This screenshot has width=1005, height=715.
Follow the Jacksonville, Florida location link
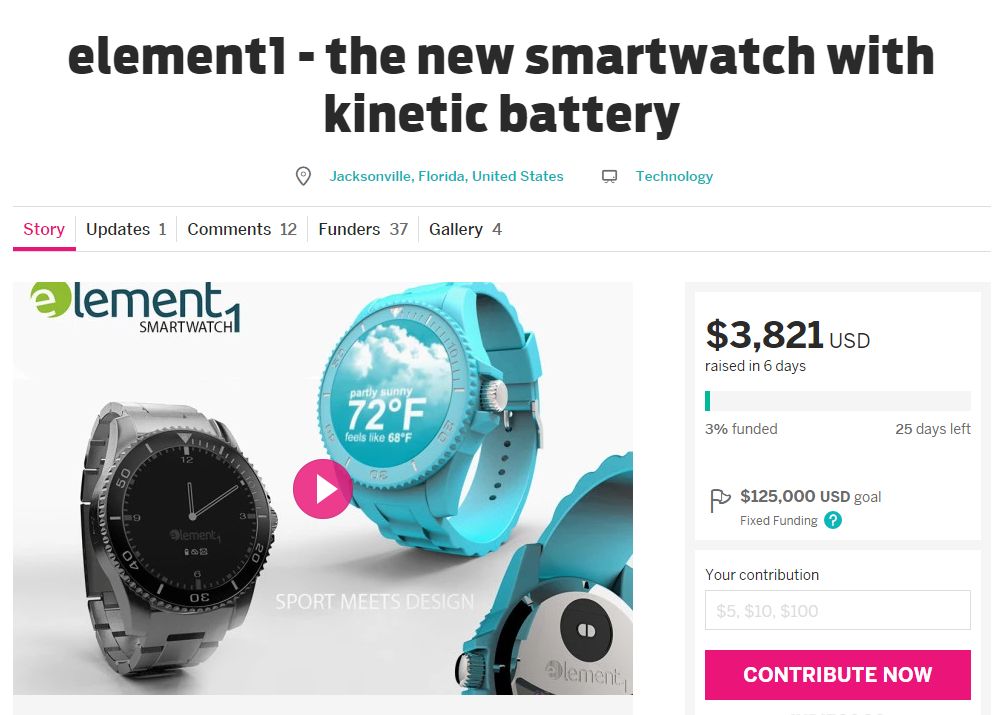(446, 176)
